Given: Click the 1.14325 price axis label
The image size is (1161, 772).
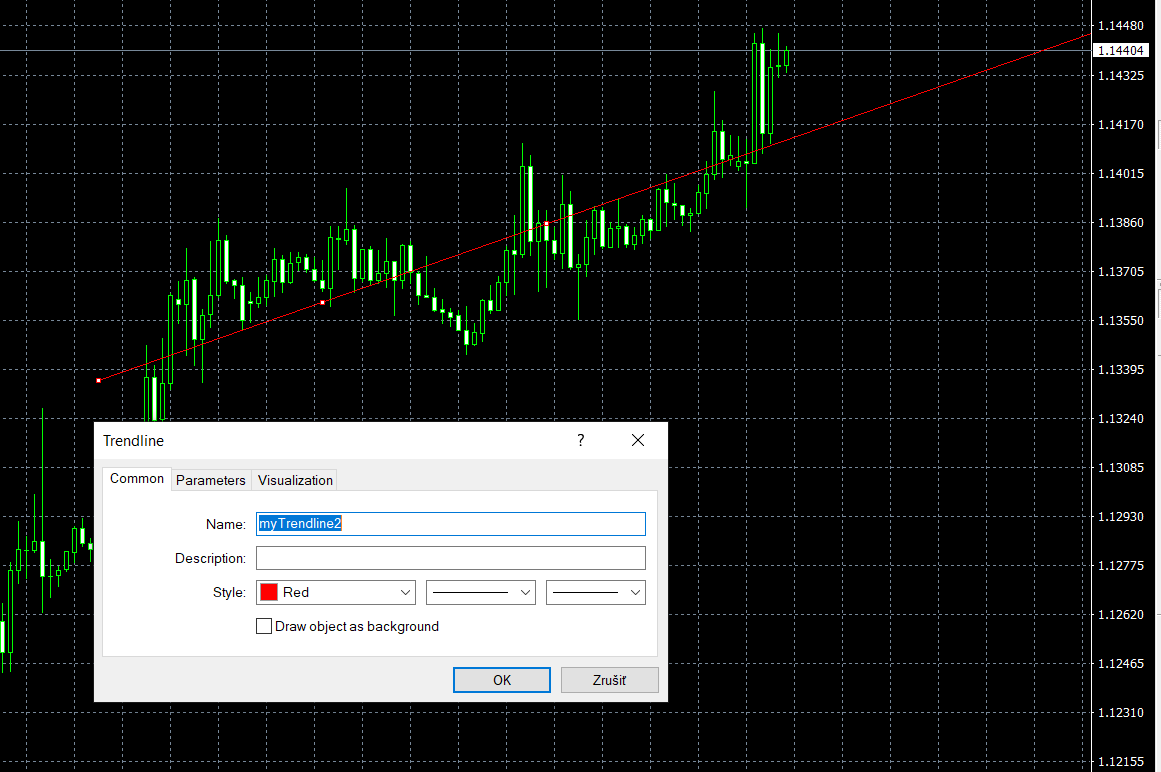Looking at the screenshot, I should coord(1120,75).
